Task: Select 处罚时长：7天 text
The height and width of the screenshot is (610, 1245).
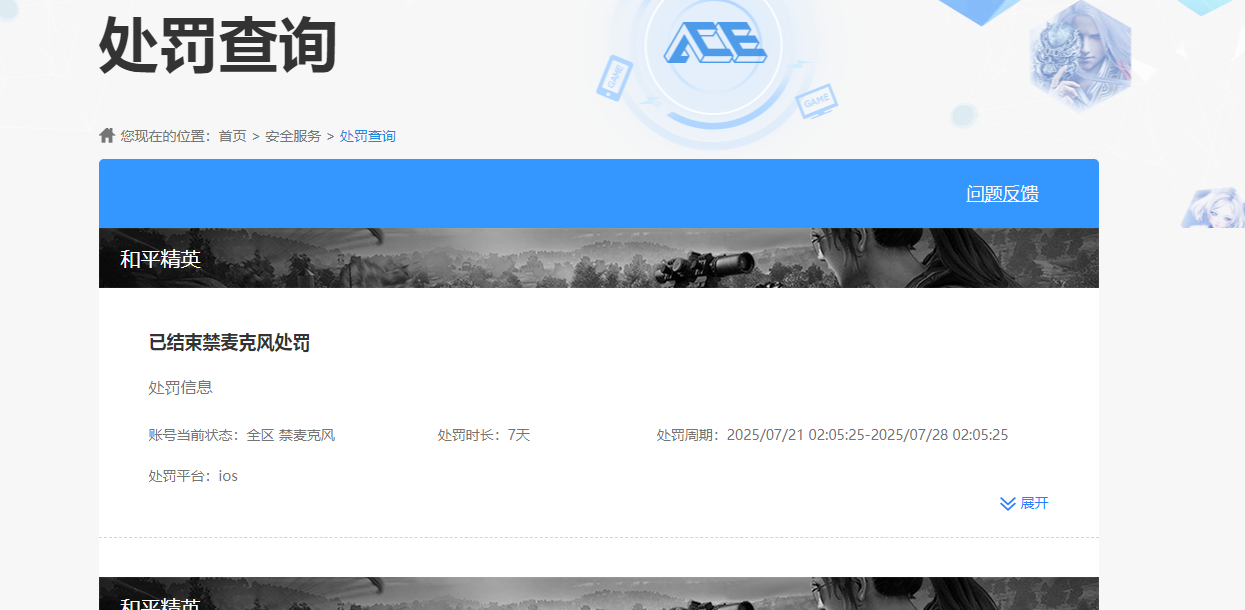Action: click(x=484, y=435)
